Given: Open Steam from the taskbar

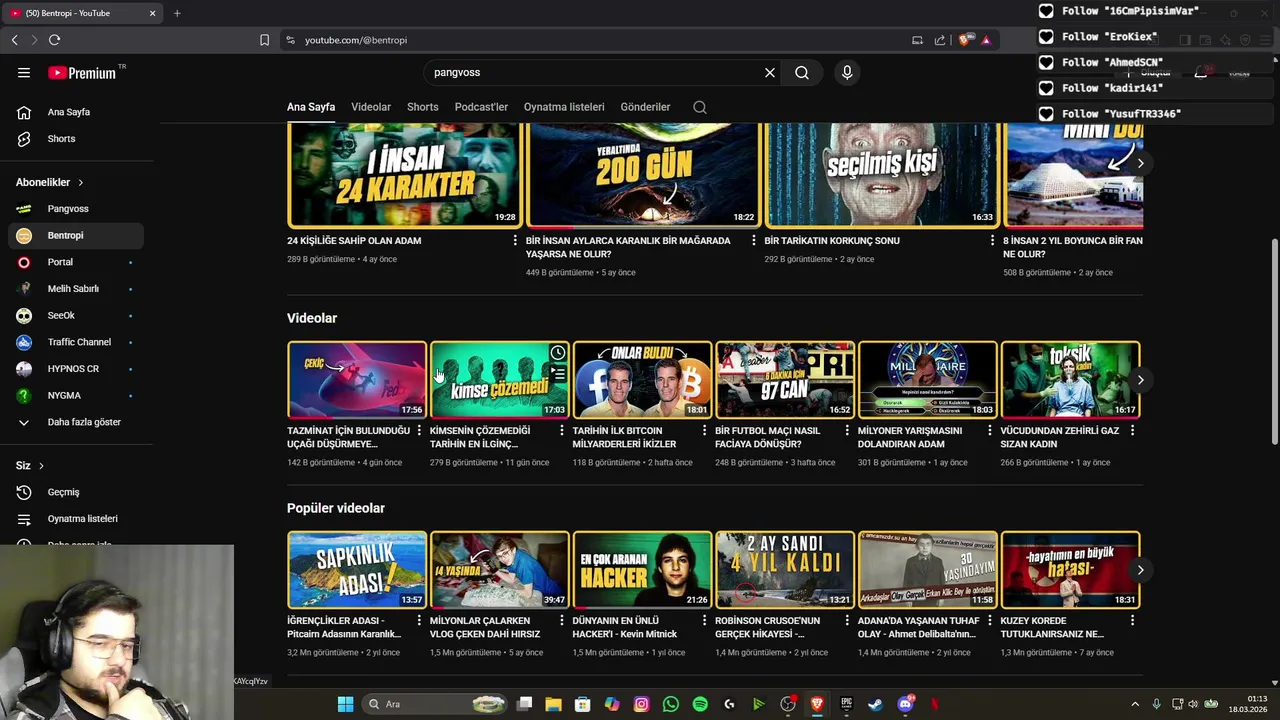Looking at the screenshot, I should coord(875,704).
